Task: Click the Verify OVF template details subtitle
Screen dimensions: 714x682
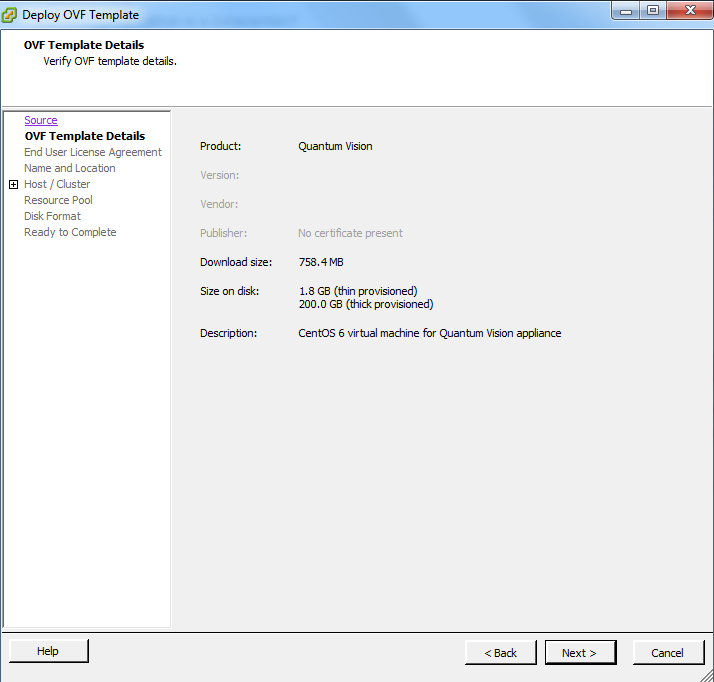Action: tap(110, 61)
